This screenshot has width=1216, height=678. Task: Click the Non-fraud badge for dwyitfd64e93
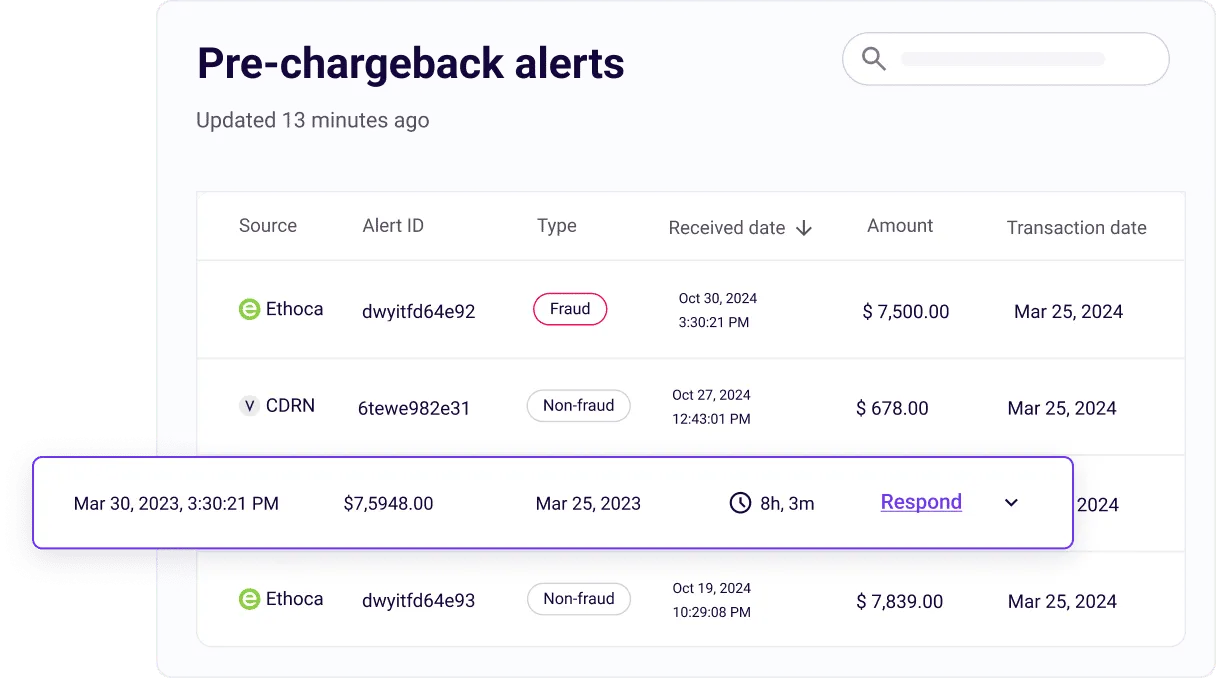coord(578,599)
